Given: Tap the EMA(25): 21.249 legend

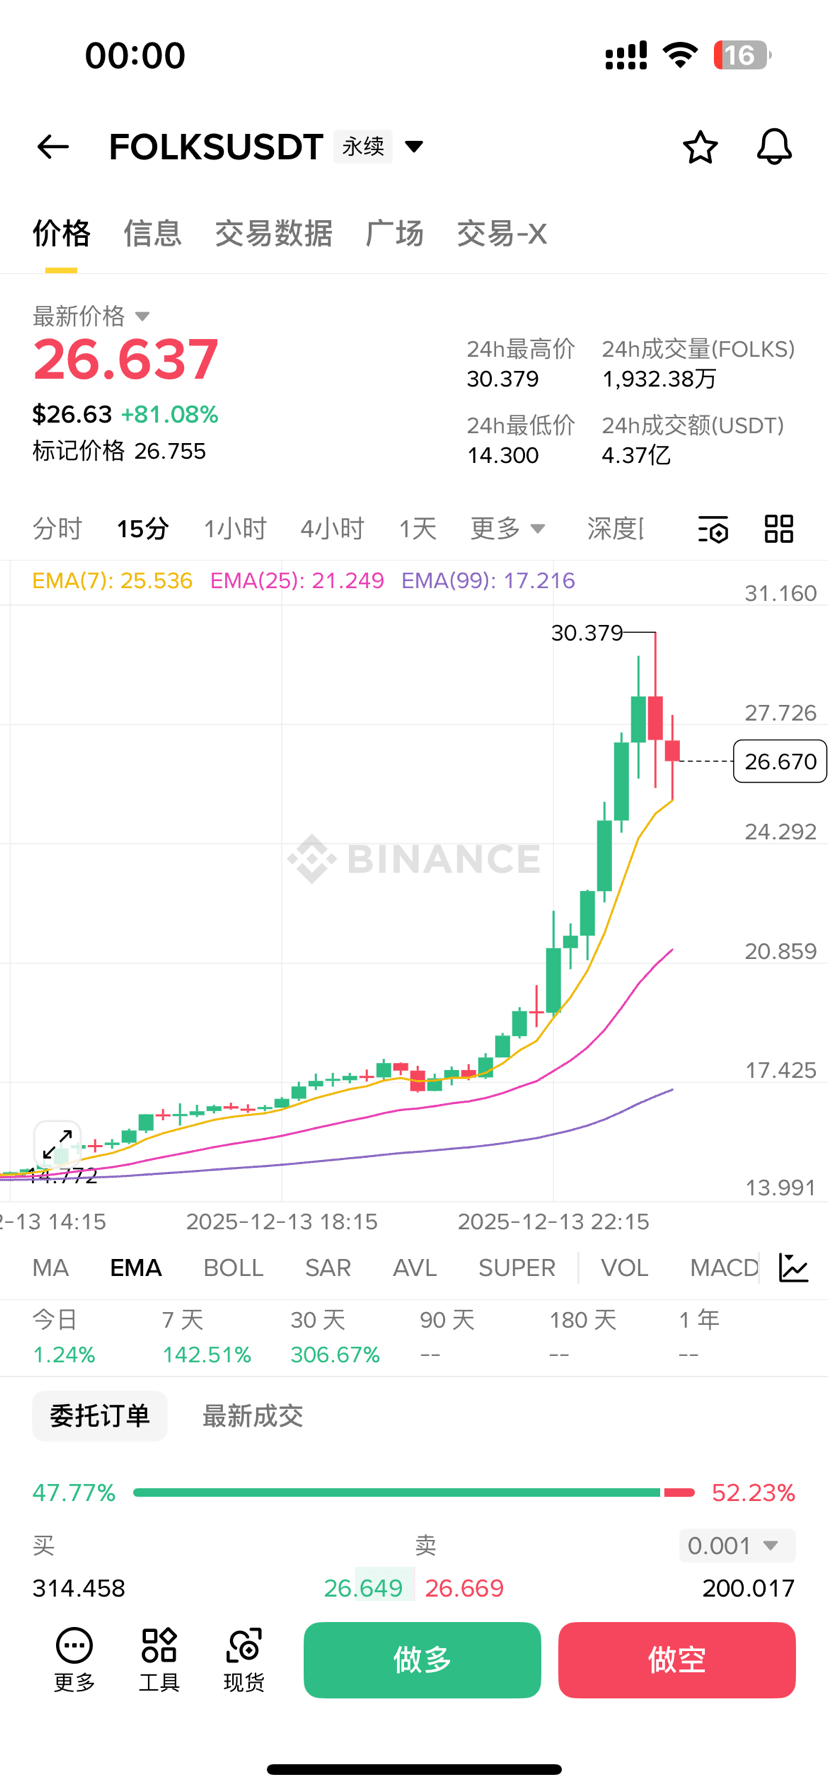Looking at the screenshot, I should [x=297, y=581].
